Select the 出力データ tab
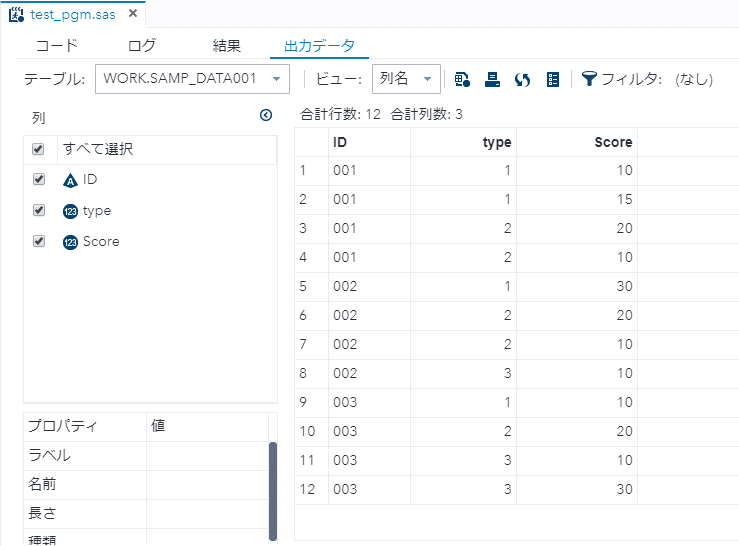Screen dimensions: 739x546 pyautogui.click(x=319, y=45)
